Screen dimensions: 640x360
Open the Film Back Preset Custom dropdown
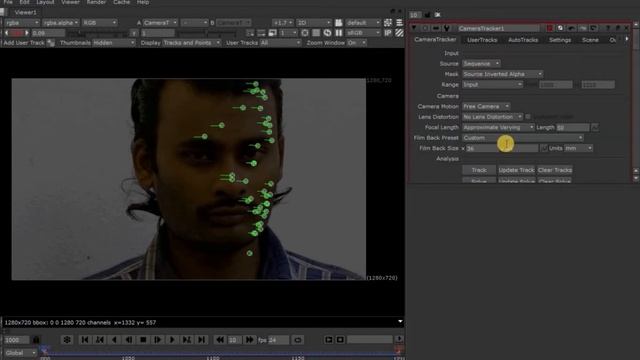point(523,138)
